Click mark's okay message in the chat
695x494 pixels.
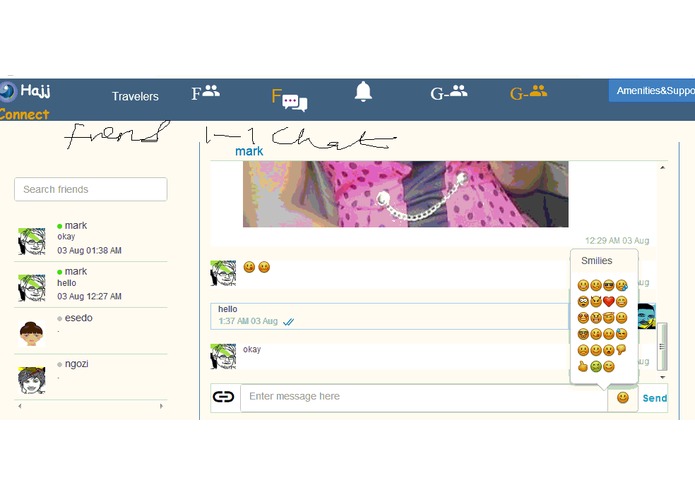click(252, 349)
